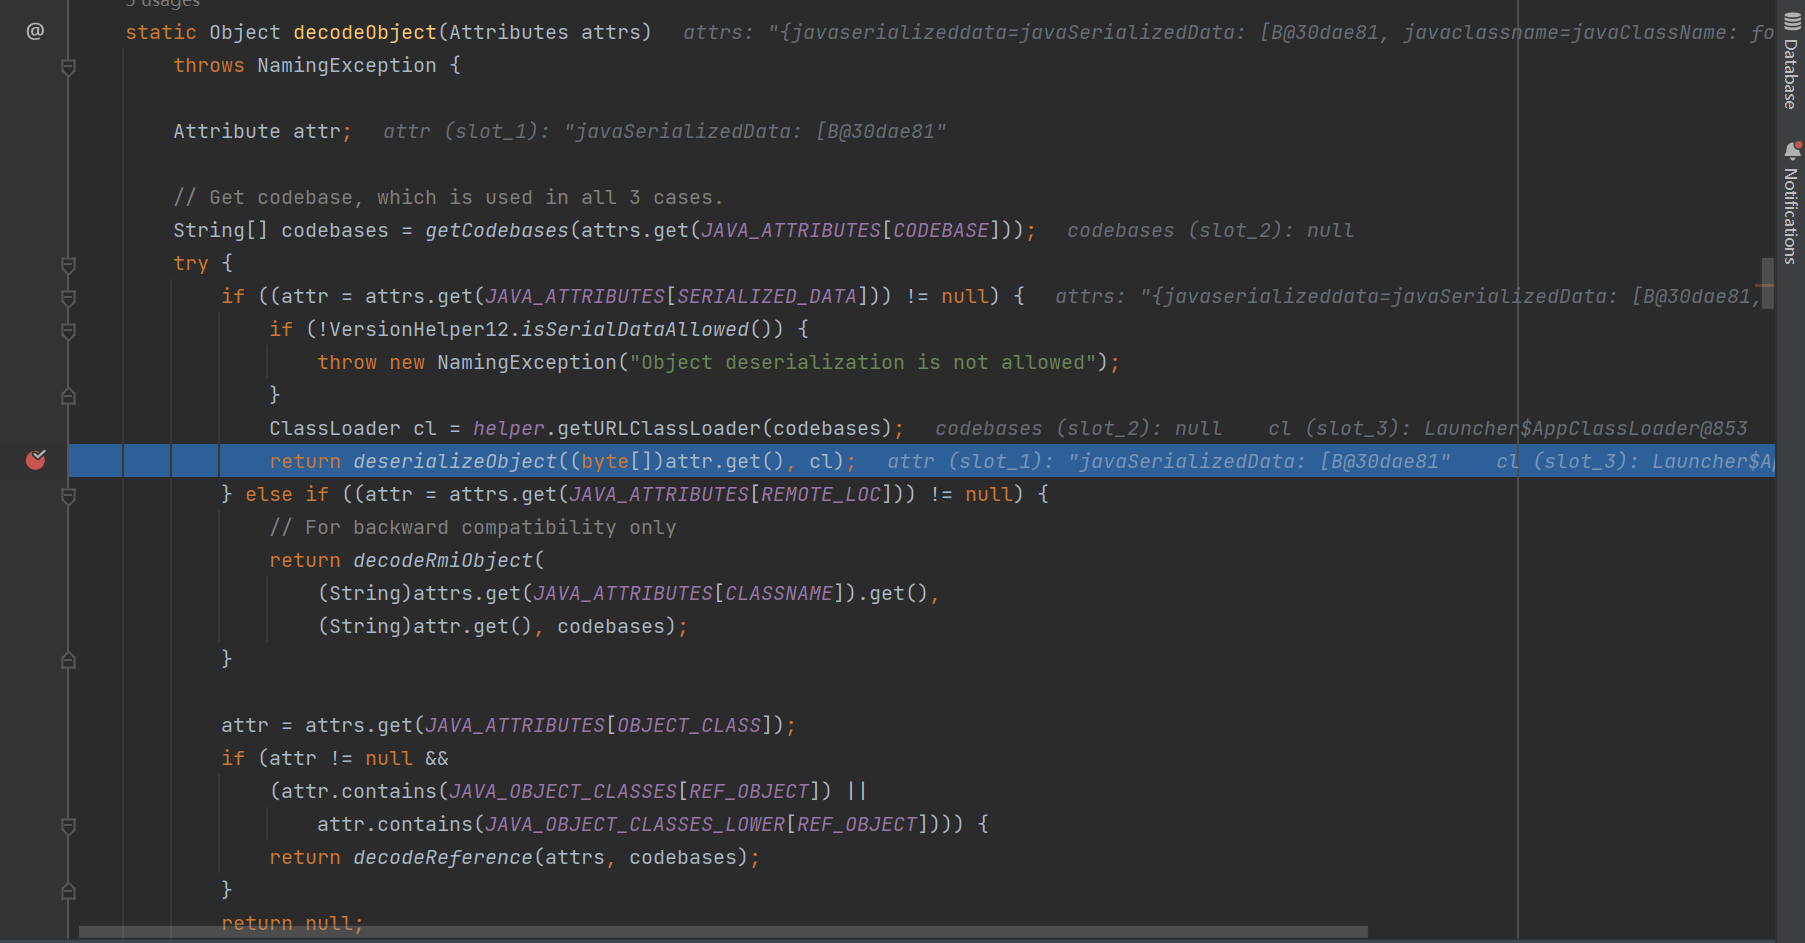Click isSerialDataAllowed method reference
Viewport: 1805px width, 943px height.
(x=635, y=329)
